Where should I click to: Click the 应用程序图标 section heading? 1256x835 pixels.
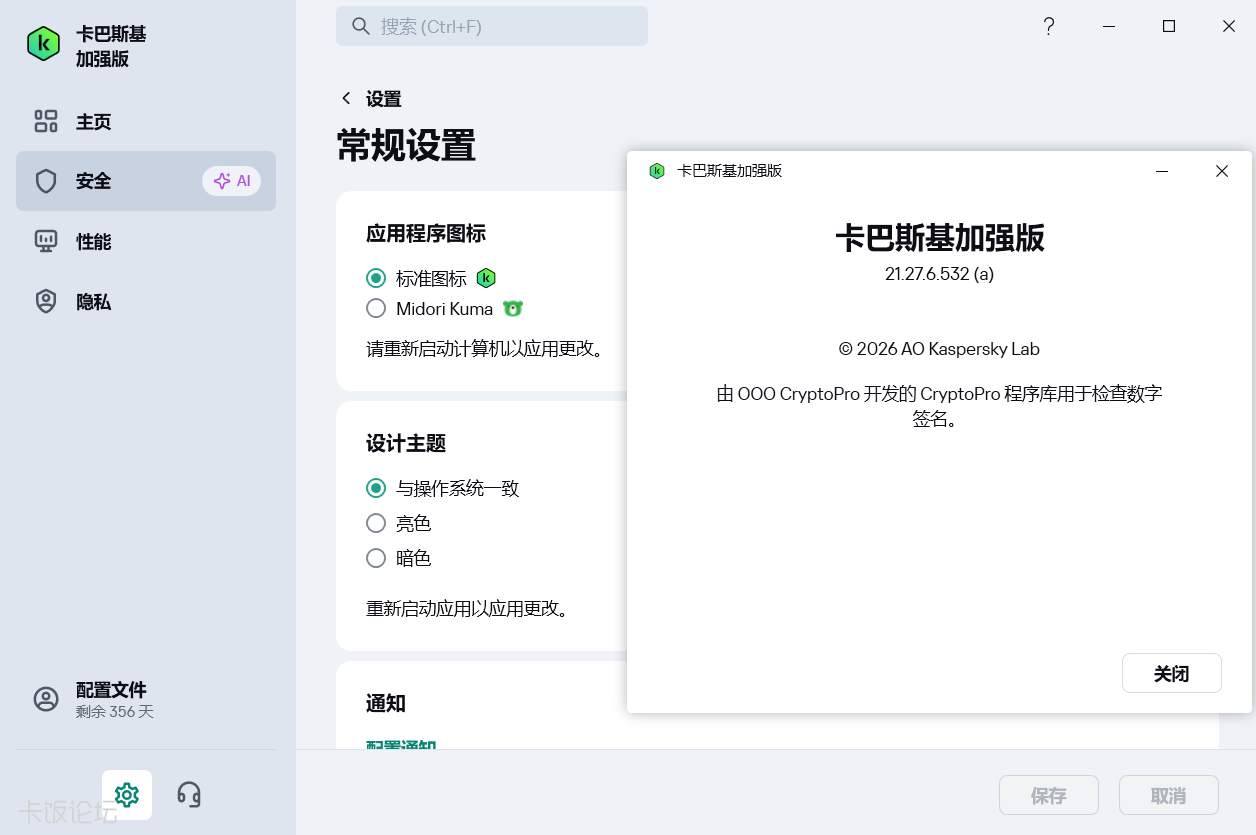tap(426, 234)
